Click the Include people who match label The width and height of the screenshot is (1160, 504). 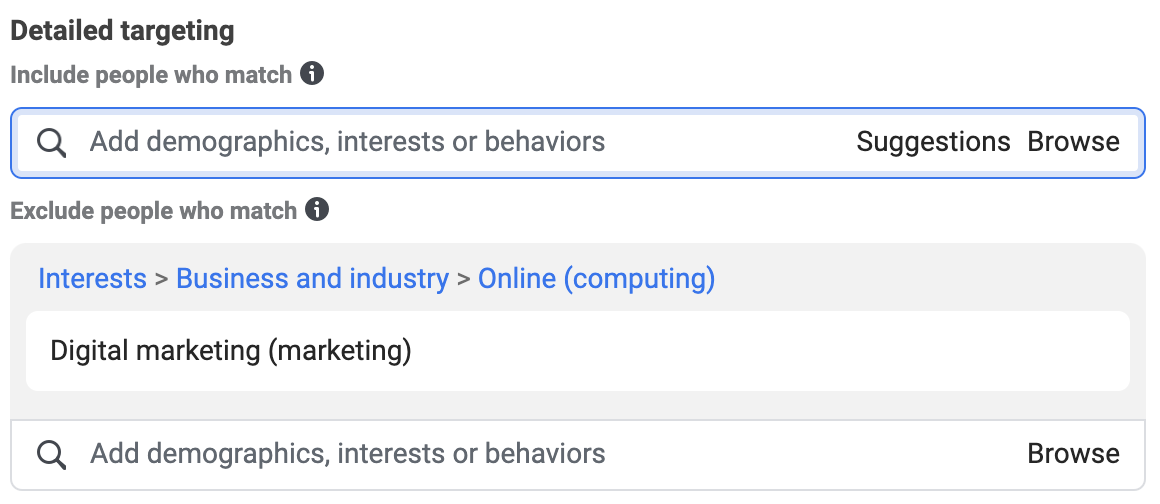pyautogui.click(x=151, y=75)
